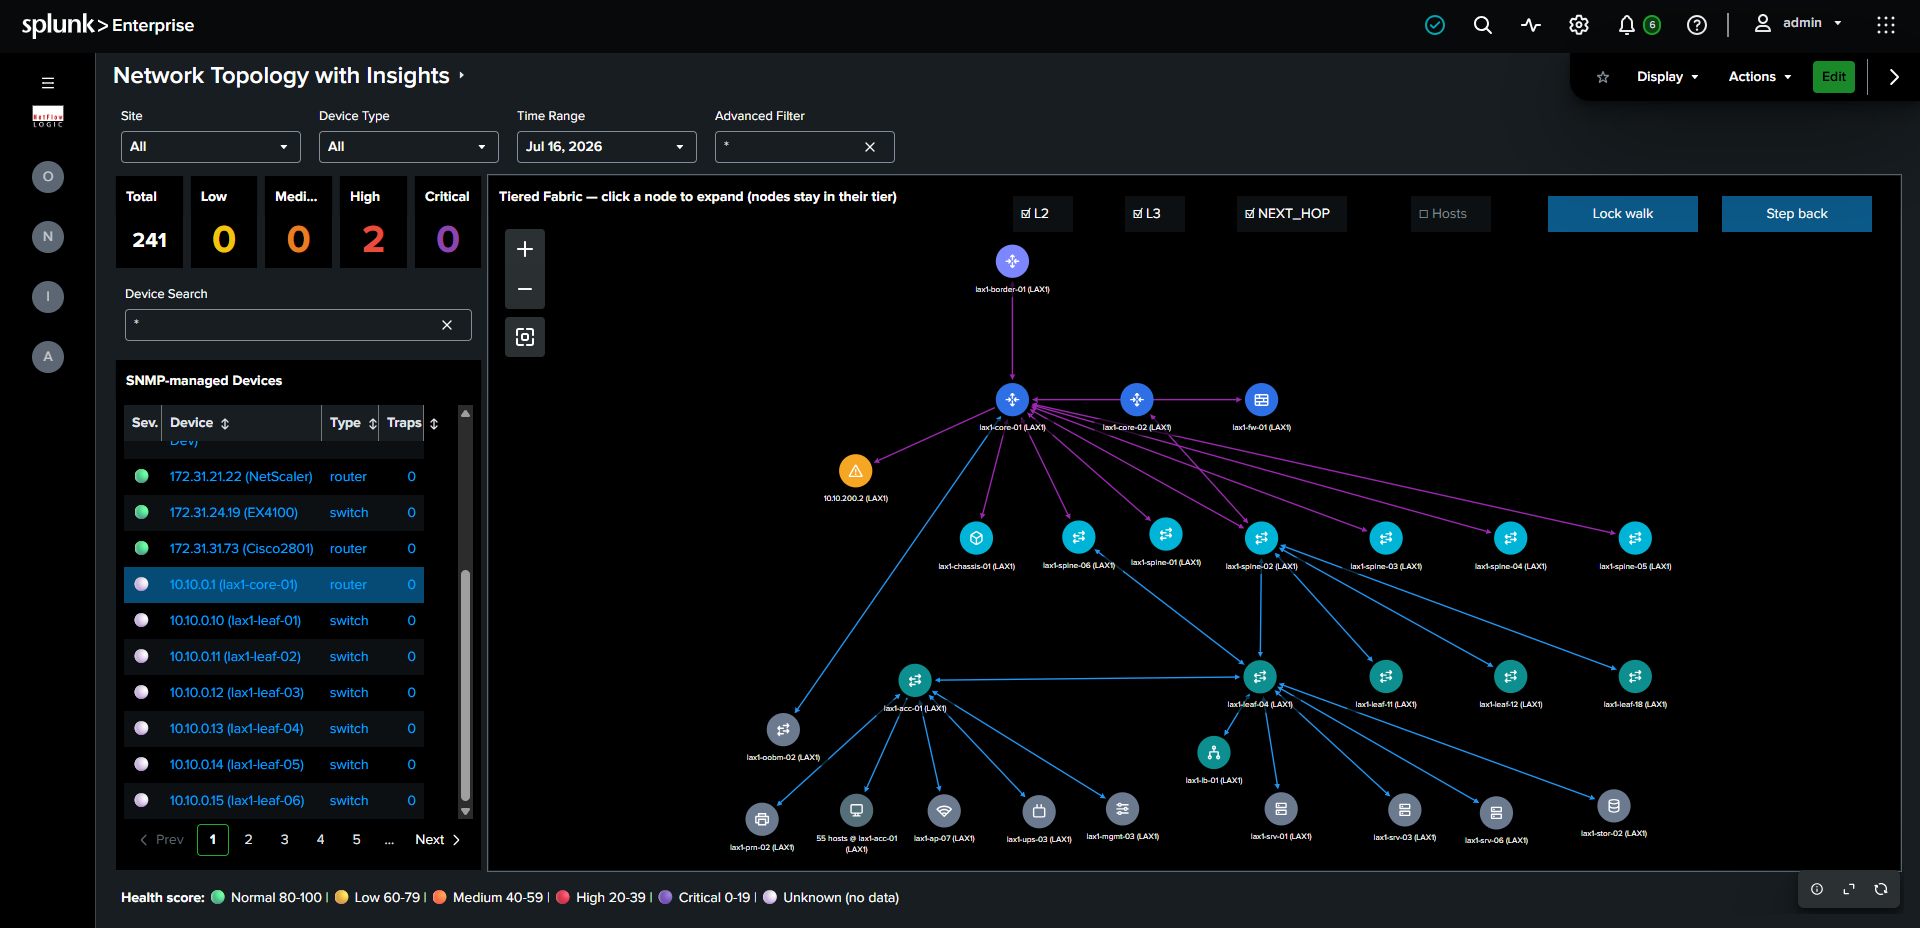The image size is (1920, 928).
Task: Click the Lock walk button
Action: (1622, 214)
